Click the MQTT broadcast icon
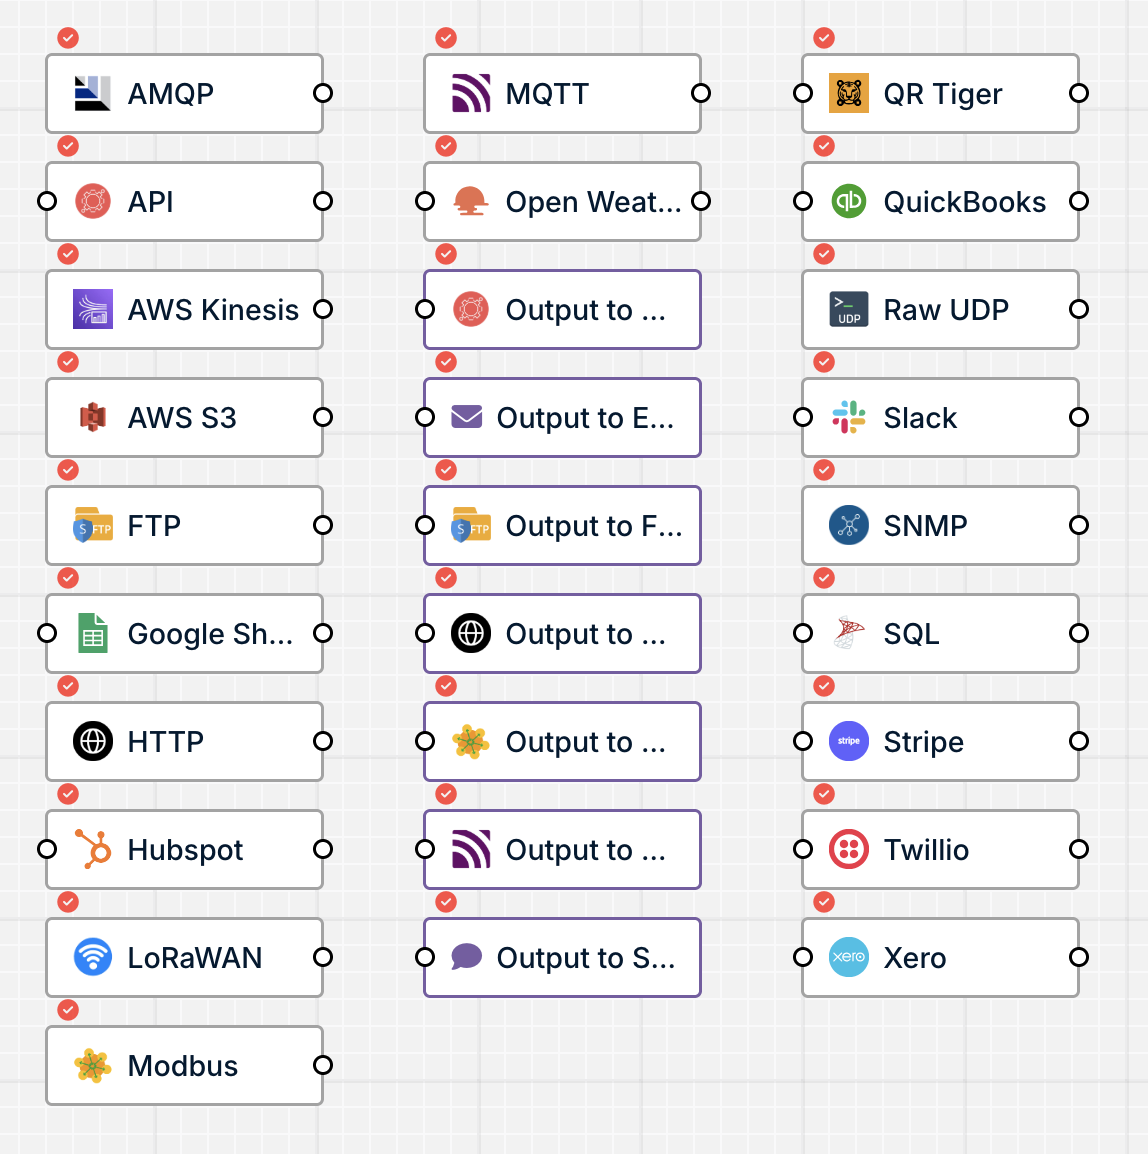1148x1154 pixels. [x=470, y=93]
